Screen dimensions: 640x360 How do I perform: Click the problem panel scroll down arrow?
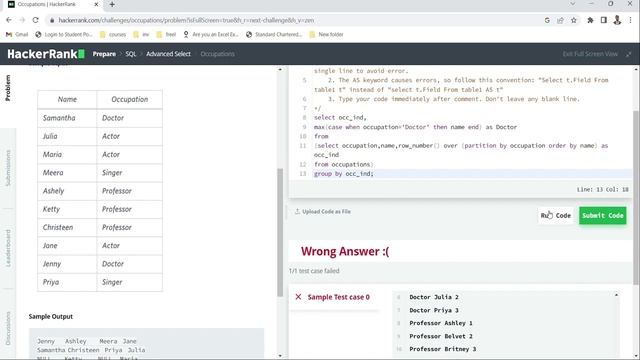[x=280, y=356]
